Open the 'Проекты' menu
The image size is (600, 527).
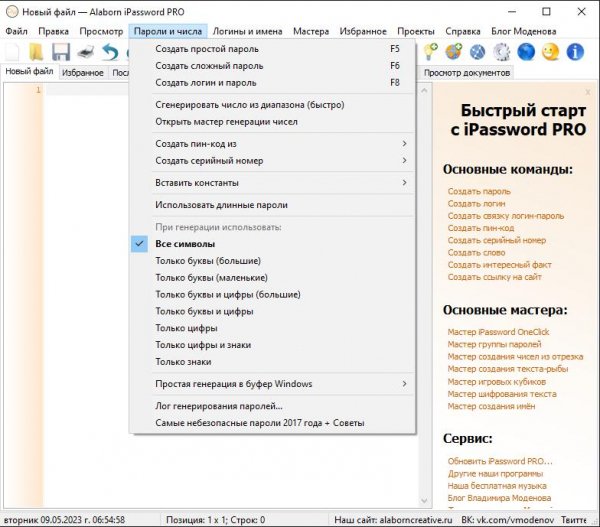coord(416,31)
